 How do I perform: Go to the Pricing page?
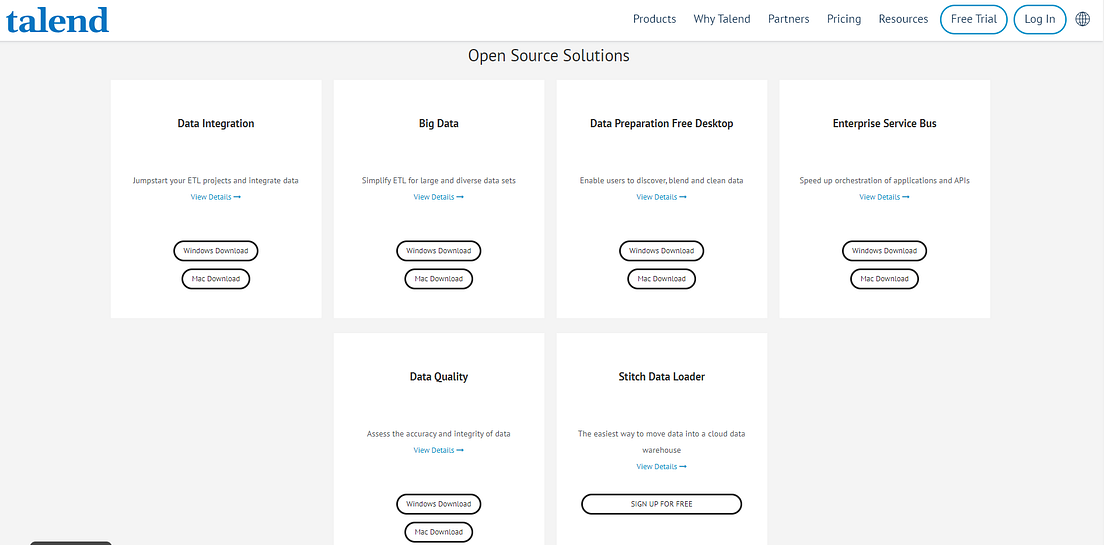(844, 19)
